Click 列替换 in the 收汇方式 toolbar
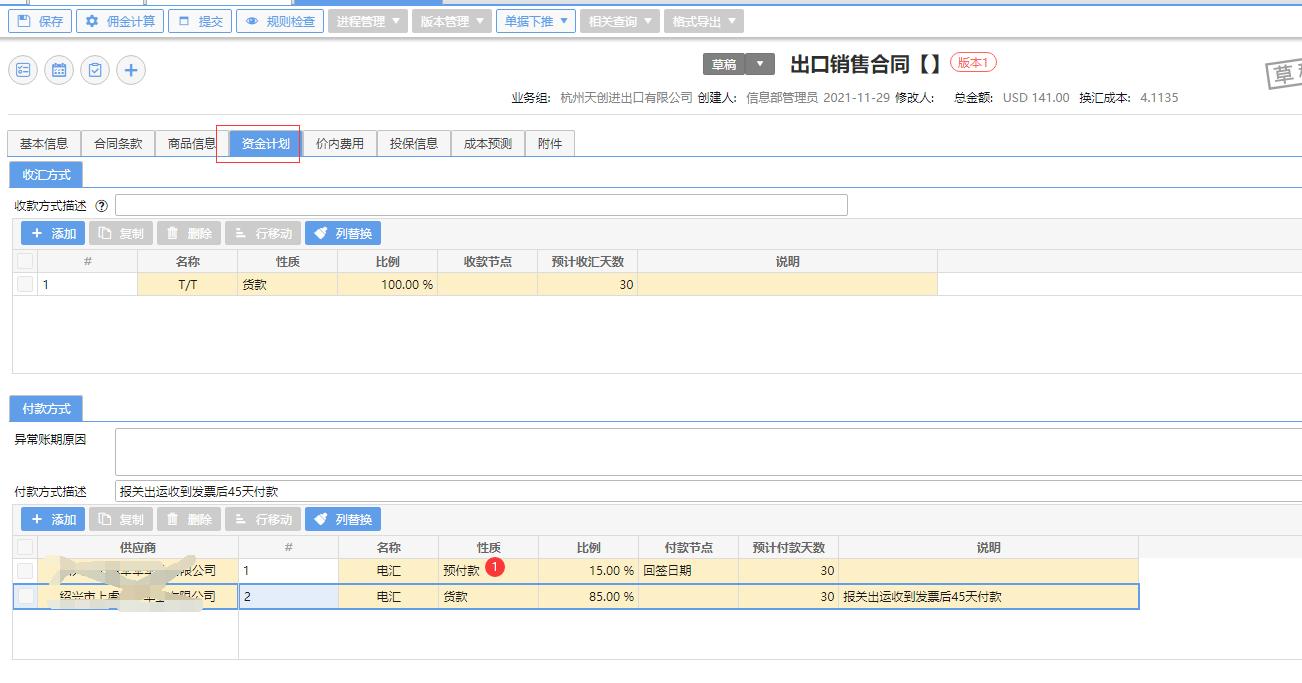 343,232
